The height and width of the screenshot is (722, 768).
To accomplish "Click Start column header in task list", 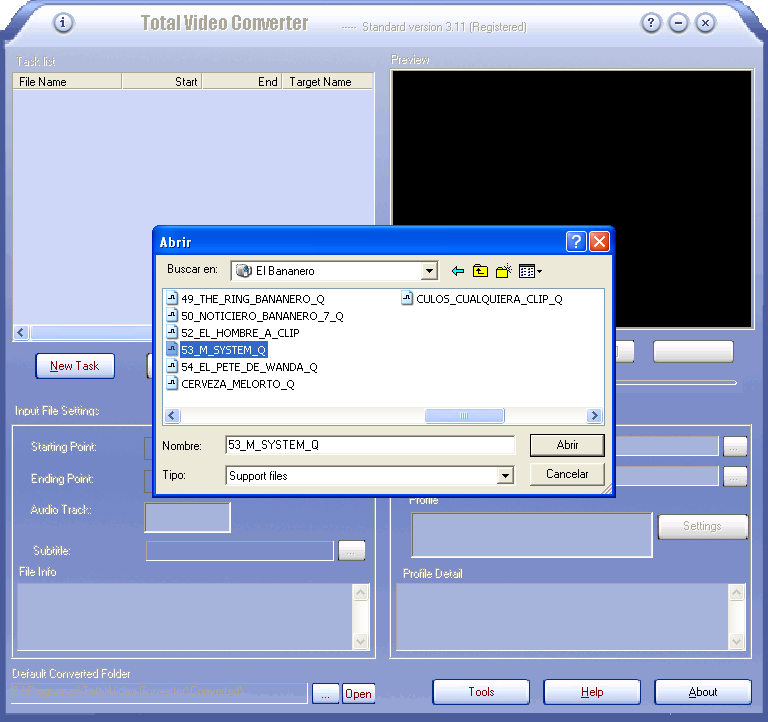I will pos(162,81).
